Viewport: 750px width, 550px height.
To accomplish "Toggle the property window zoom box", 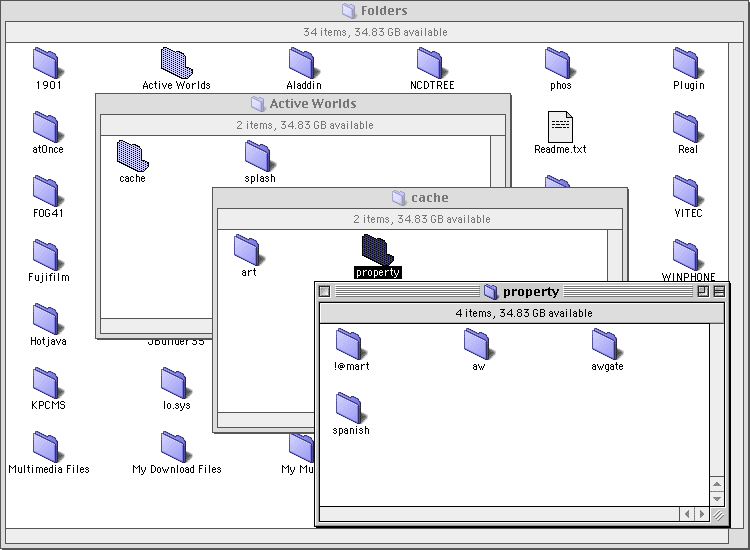I will tap(702, 292).
